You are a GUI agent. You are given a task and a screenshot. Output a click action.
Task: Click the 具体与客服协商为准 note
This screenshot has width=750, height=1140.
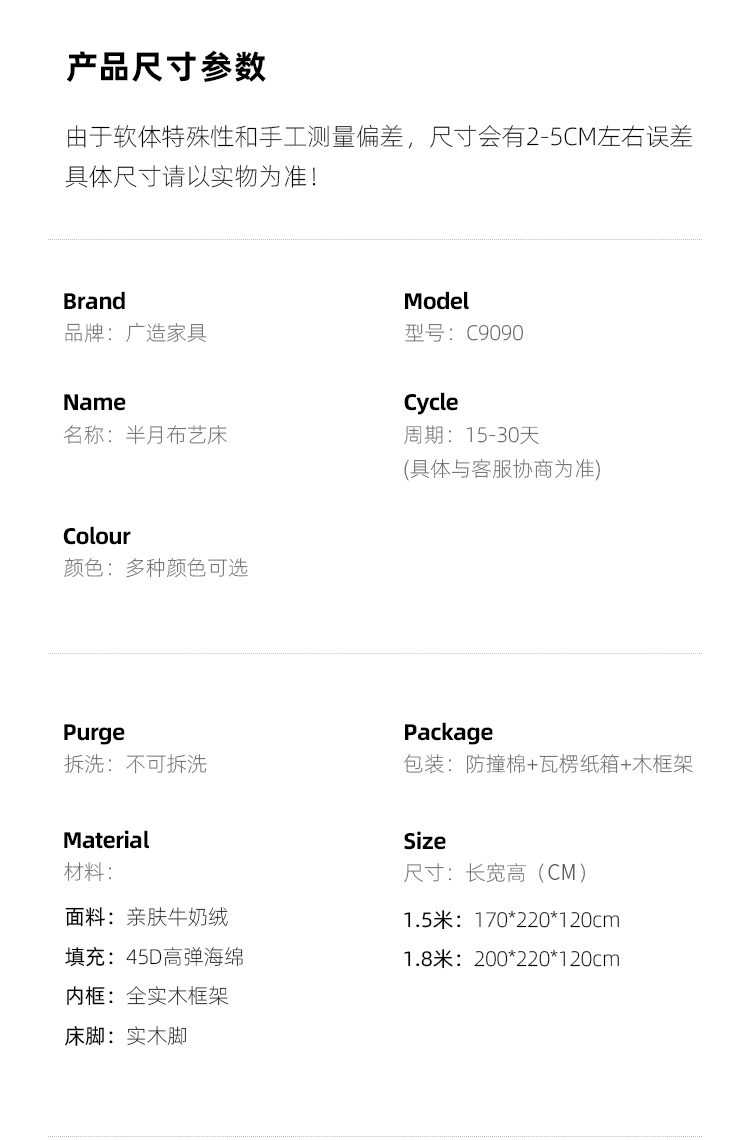(x=502, y=469)
